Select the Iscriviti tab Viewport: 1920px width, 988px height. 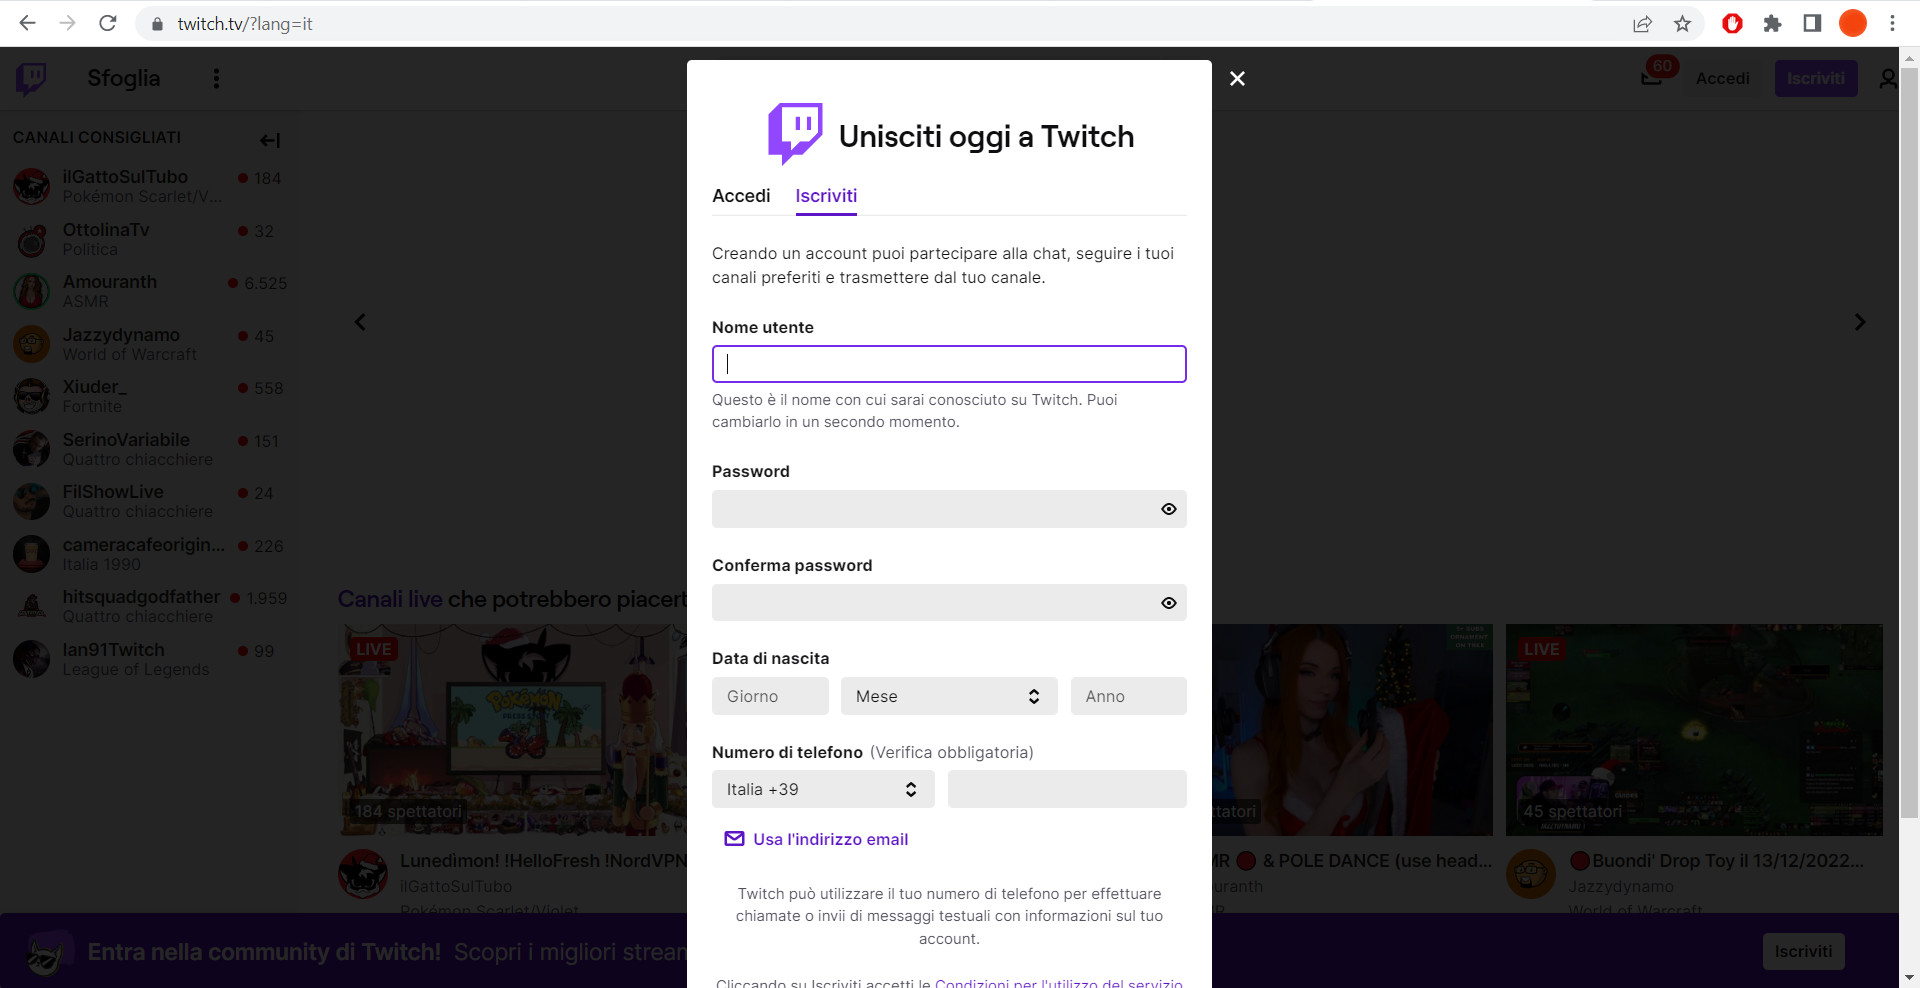[x=826, y=196]
